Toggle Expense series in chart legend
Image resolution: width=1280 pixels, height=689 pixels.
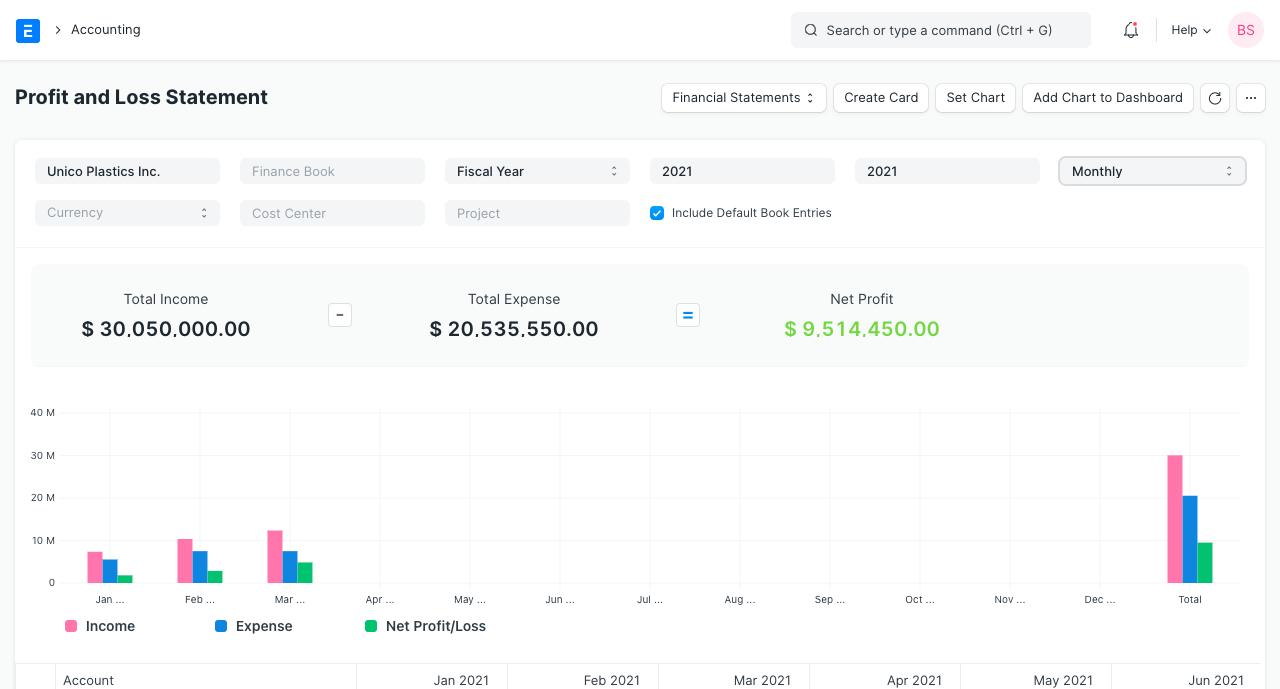coord(254,626)
